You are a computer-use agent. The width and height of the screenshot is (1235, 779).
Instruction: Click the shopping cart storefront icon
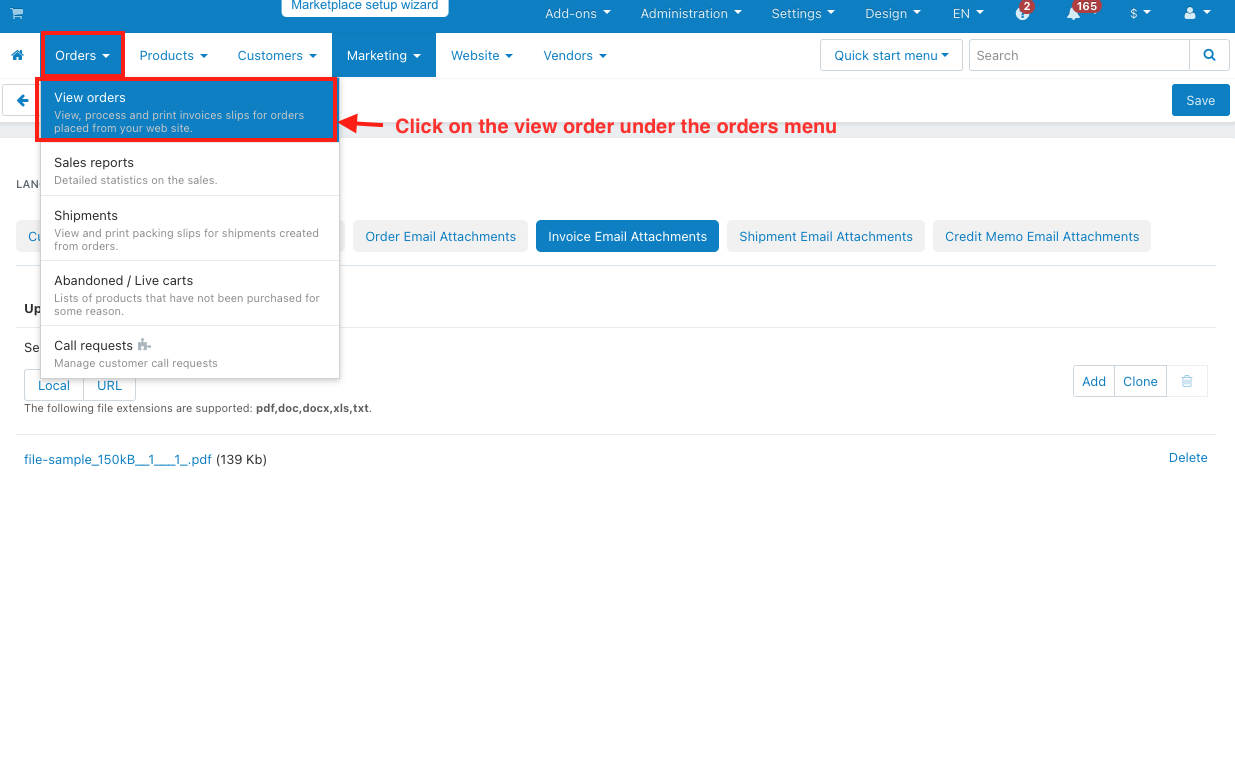17,13
